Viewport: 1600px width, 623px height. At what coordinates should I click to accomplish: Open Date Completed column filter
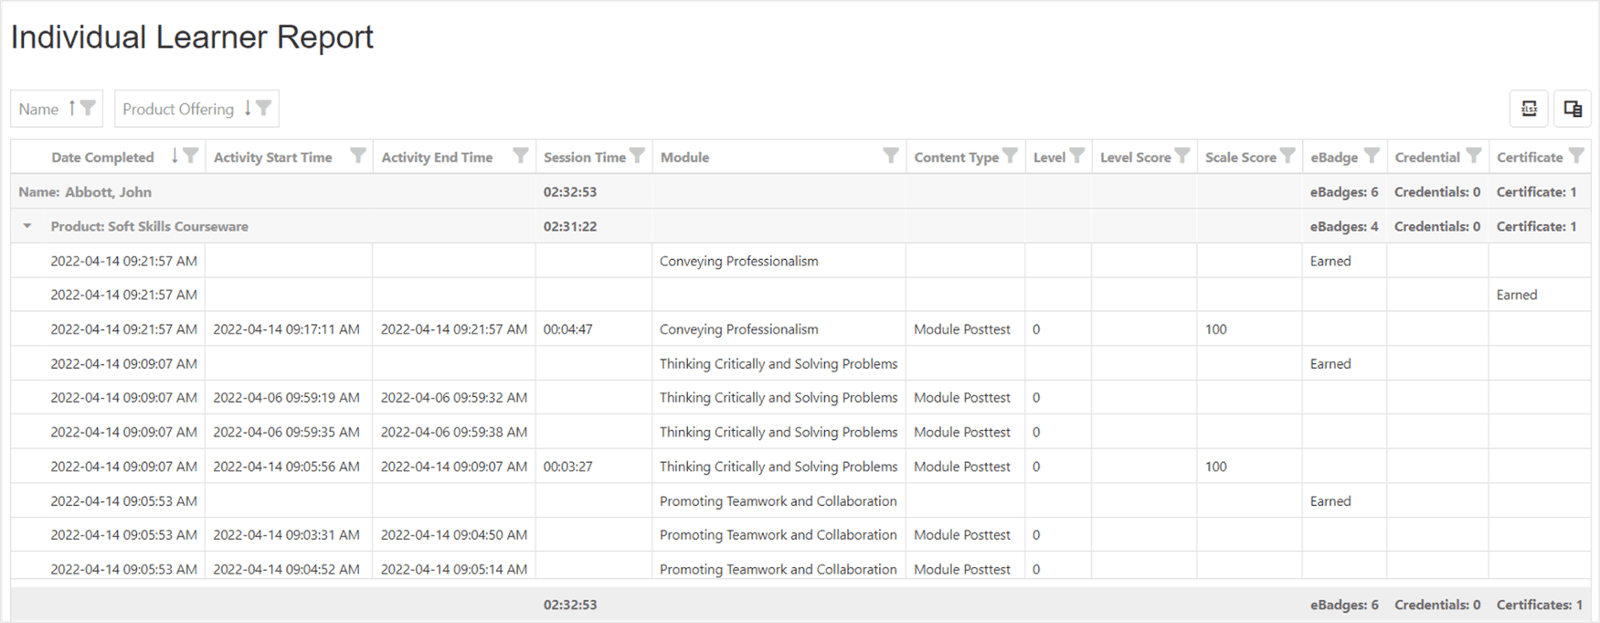tap(191, 156)
